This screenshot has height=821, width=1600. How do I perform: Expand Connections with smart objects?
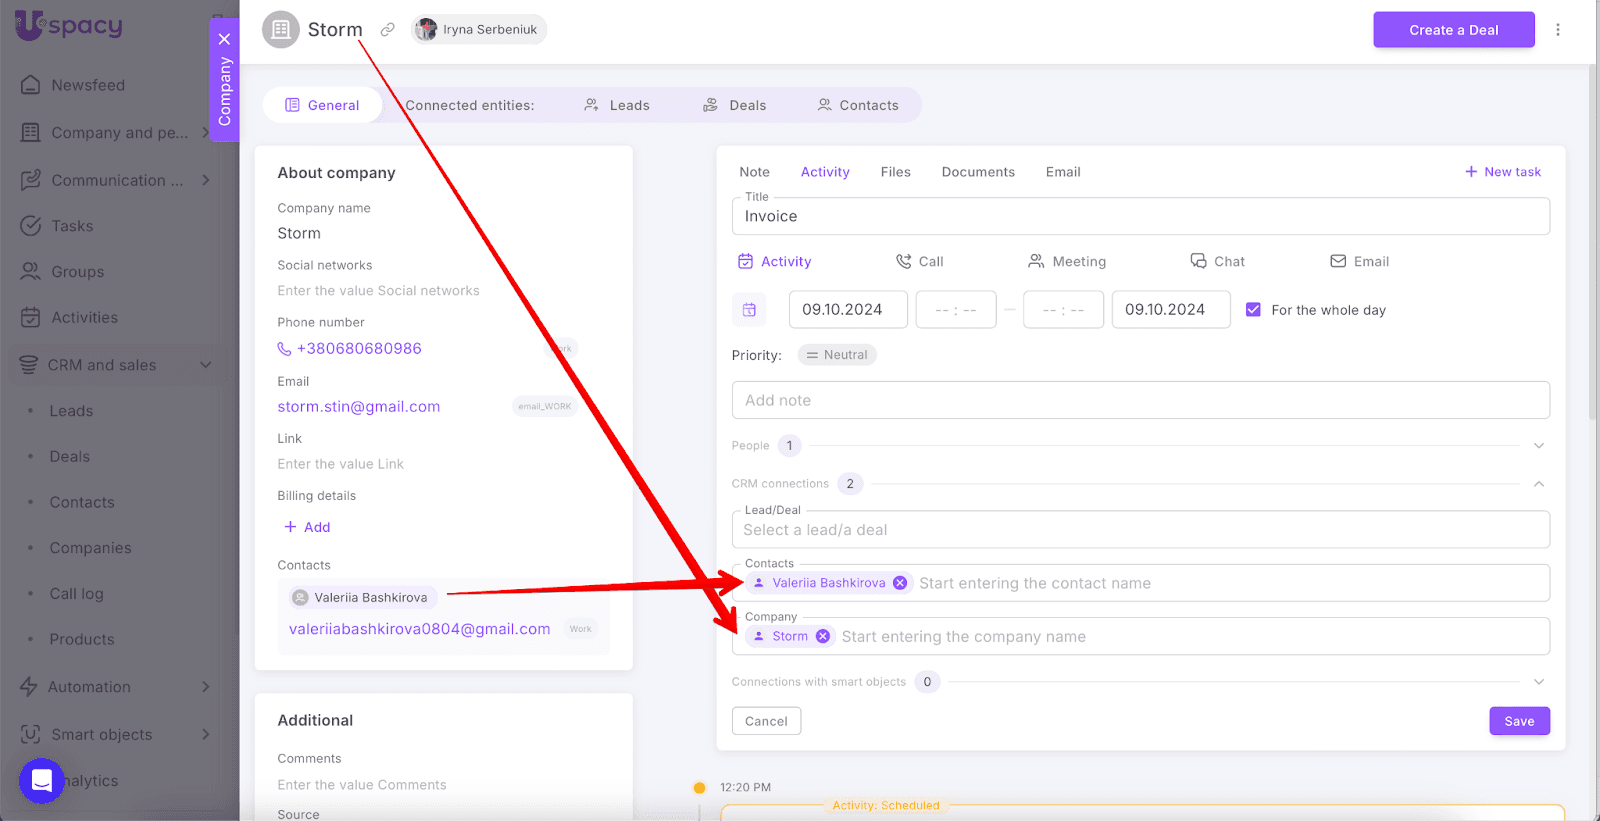(1539, 682)
